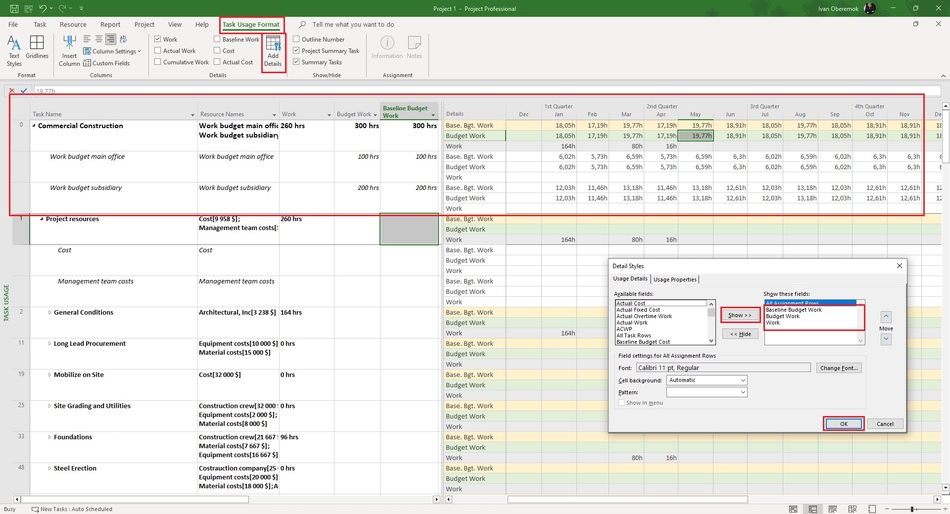Expand the Foundations task

coord(50,437)
